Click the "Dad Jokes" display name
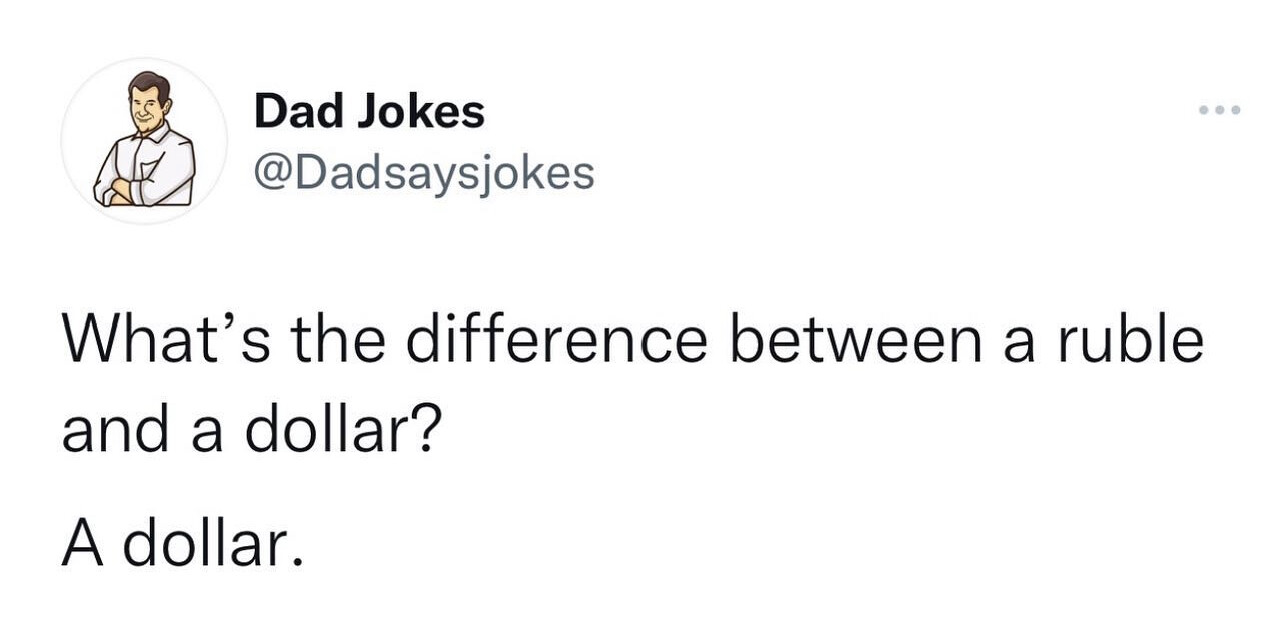1284x631 pixels. 369,111
